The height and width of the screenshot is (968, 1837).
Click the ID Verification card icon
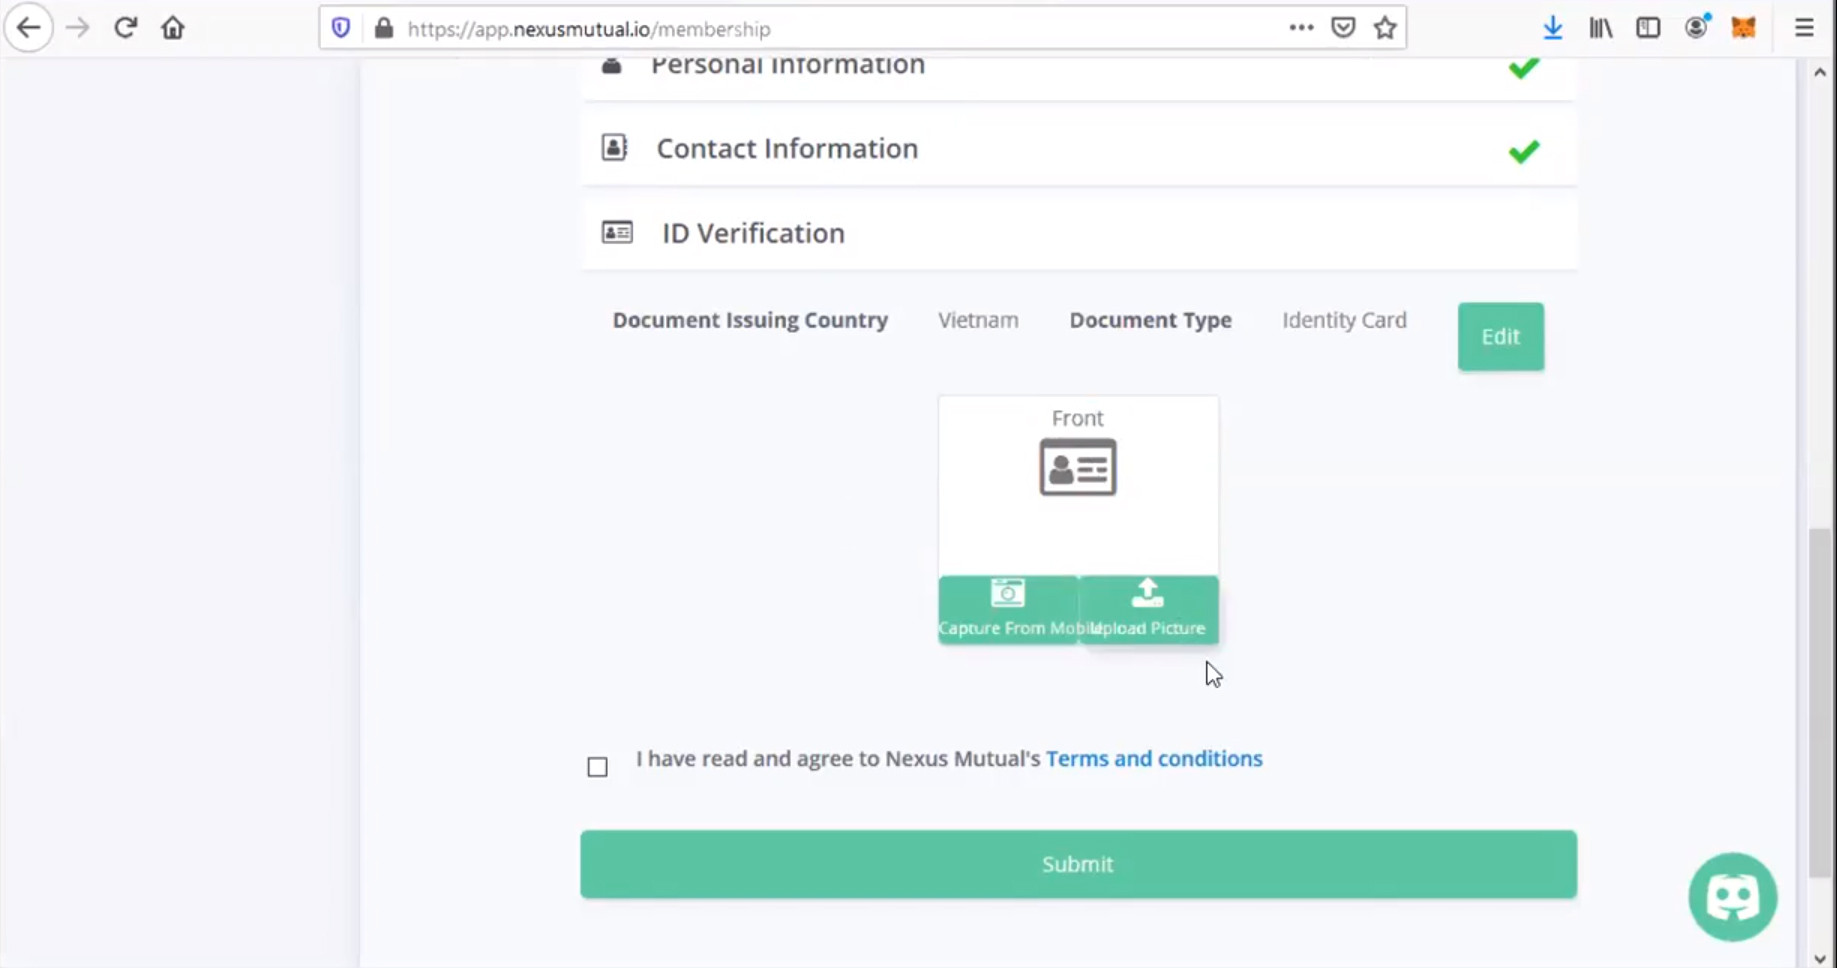tap(617, 233)
